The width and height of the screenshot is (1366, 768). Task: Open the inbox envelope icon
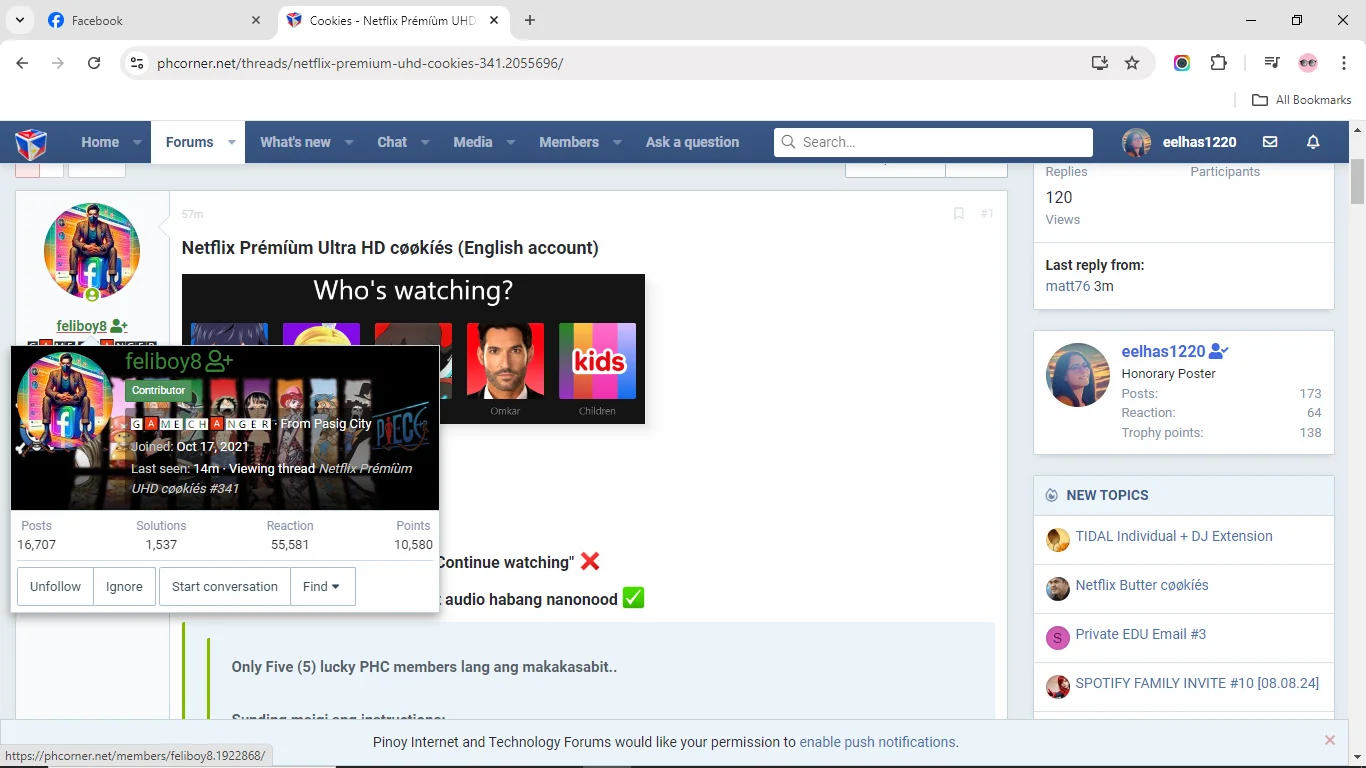(1270, 142)
